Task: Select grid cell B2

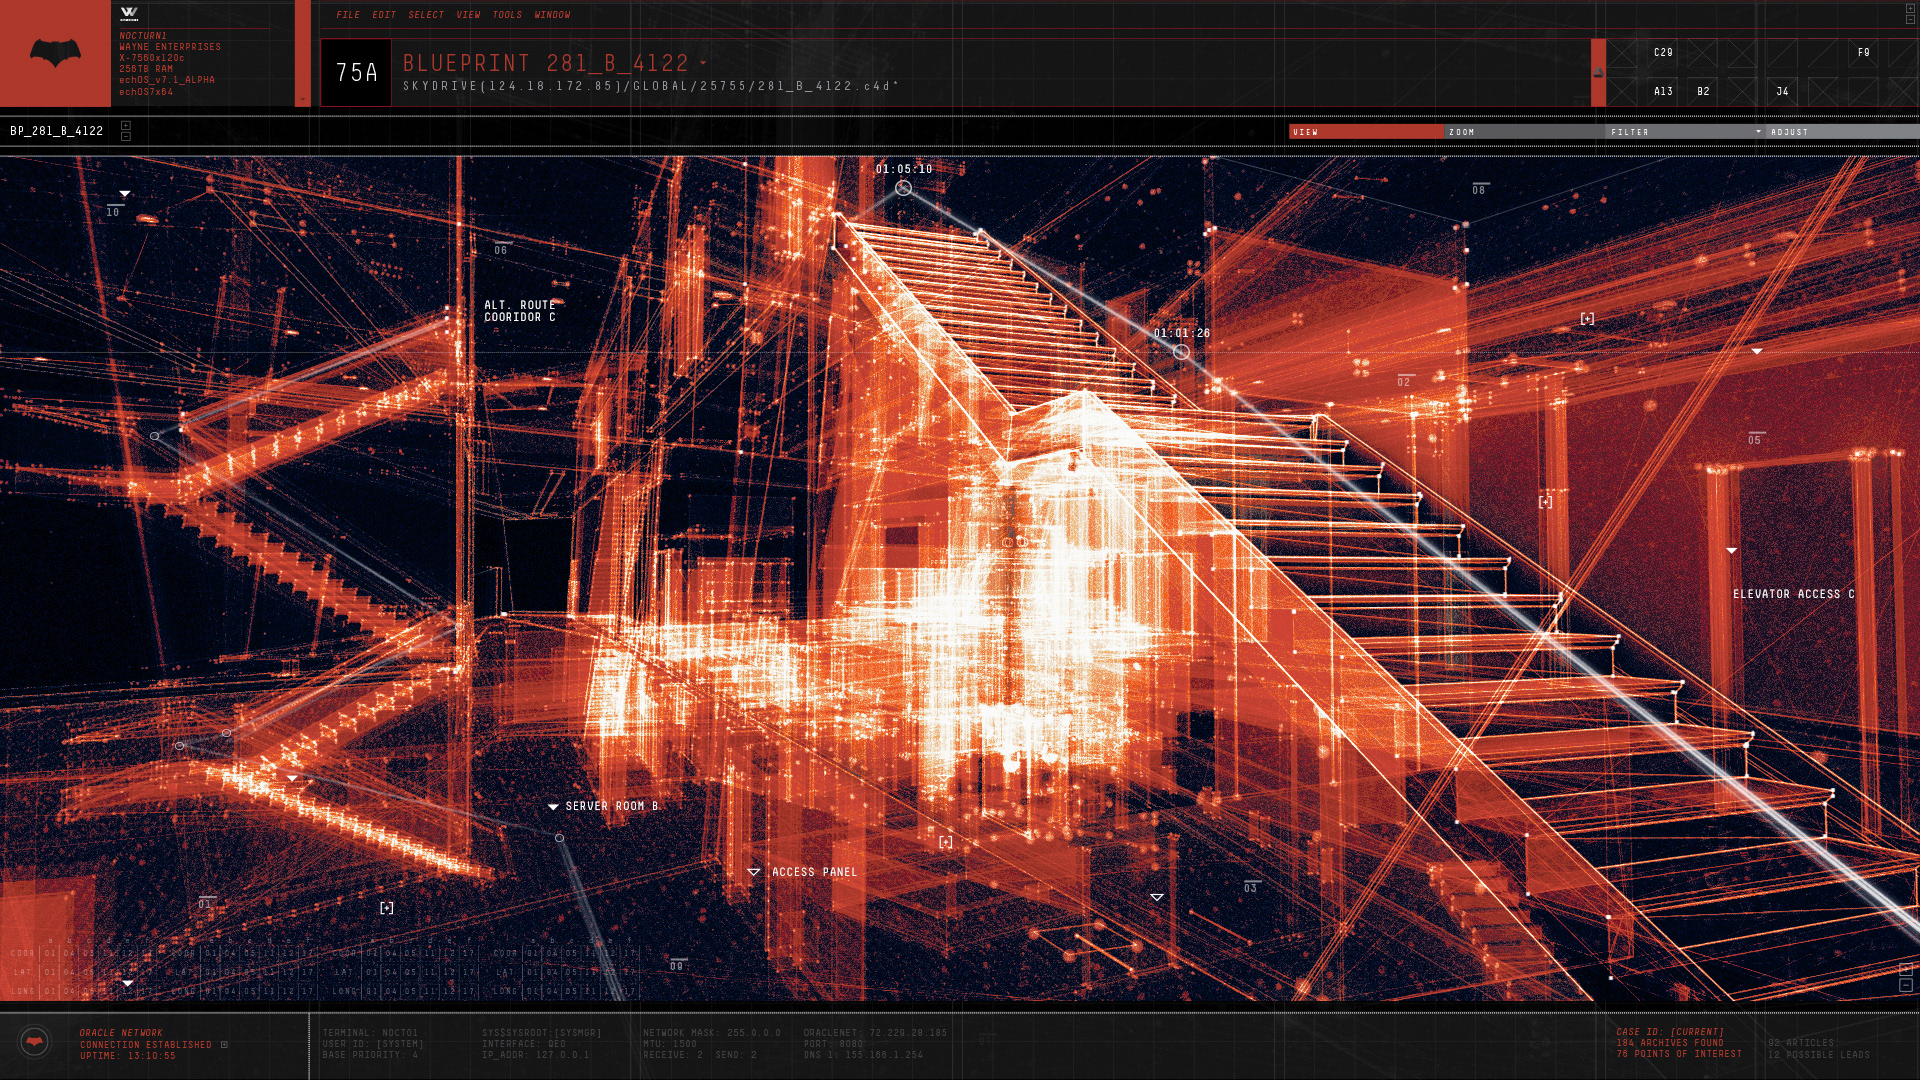Action: (x=1703, y=92)
